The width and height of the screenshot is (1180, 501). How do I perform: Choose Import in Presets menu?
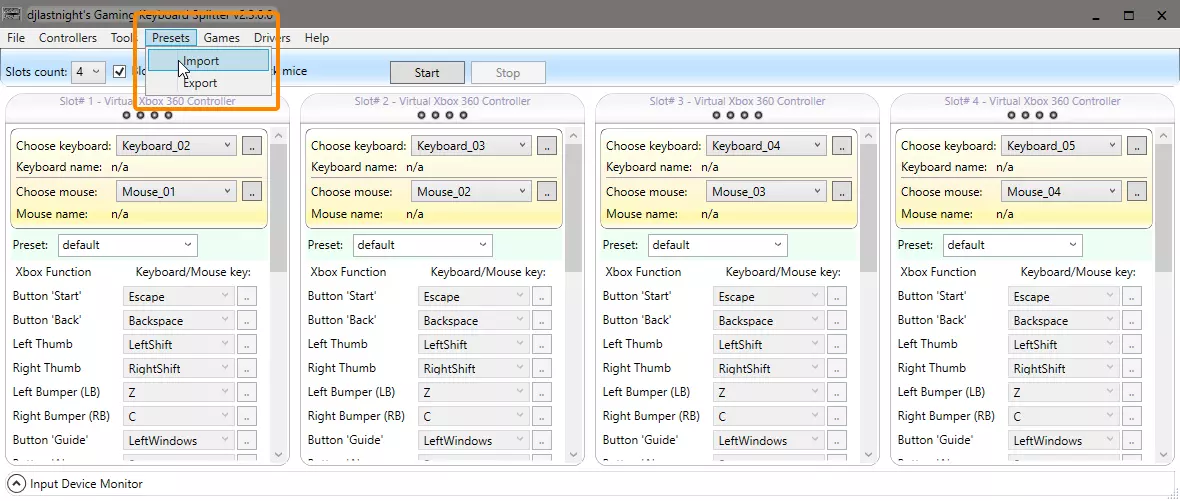208,61
